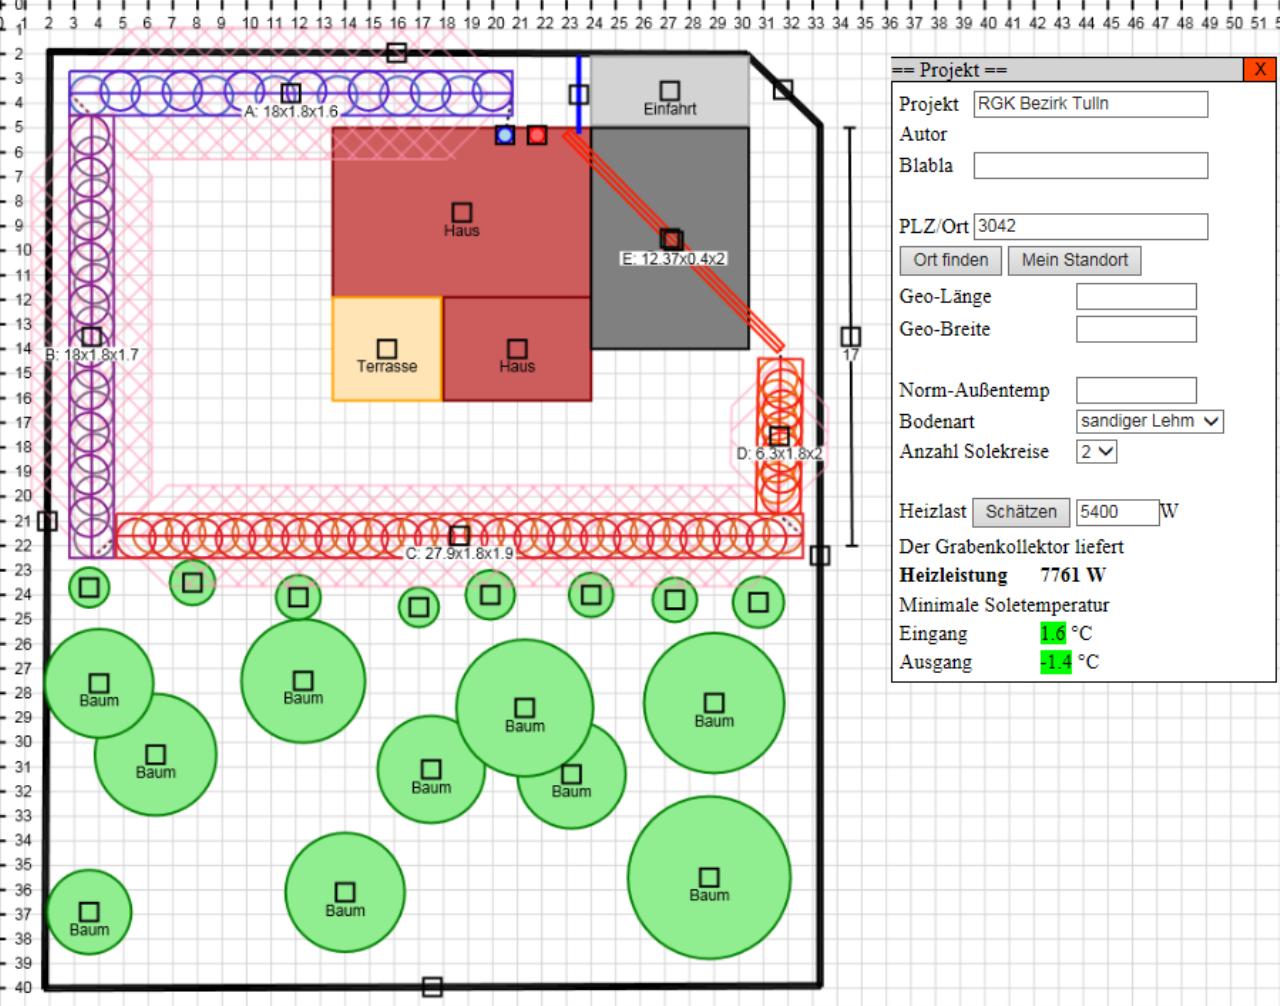Focus the Heizlast field showing 5400
Viewport: 1280px width, 1006px height.
(x=1118, y=512)
